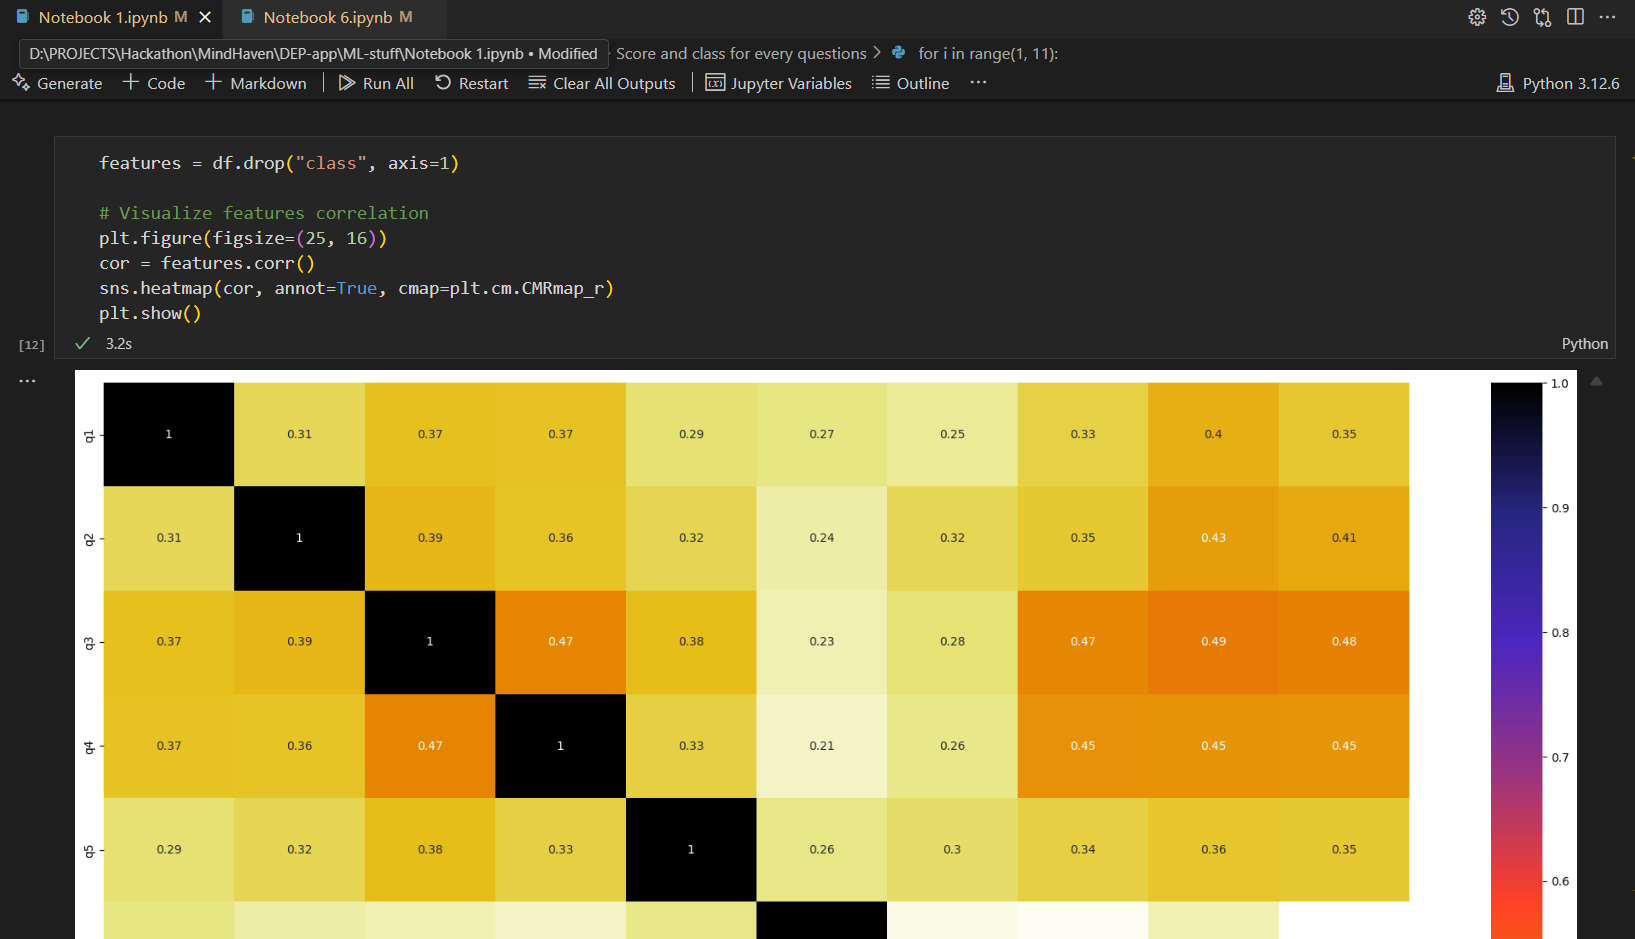
Task: Click the Generate sparkle button
Action: [57, 83]
